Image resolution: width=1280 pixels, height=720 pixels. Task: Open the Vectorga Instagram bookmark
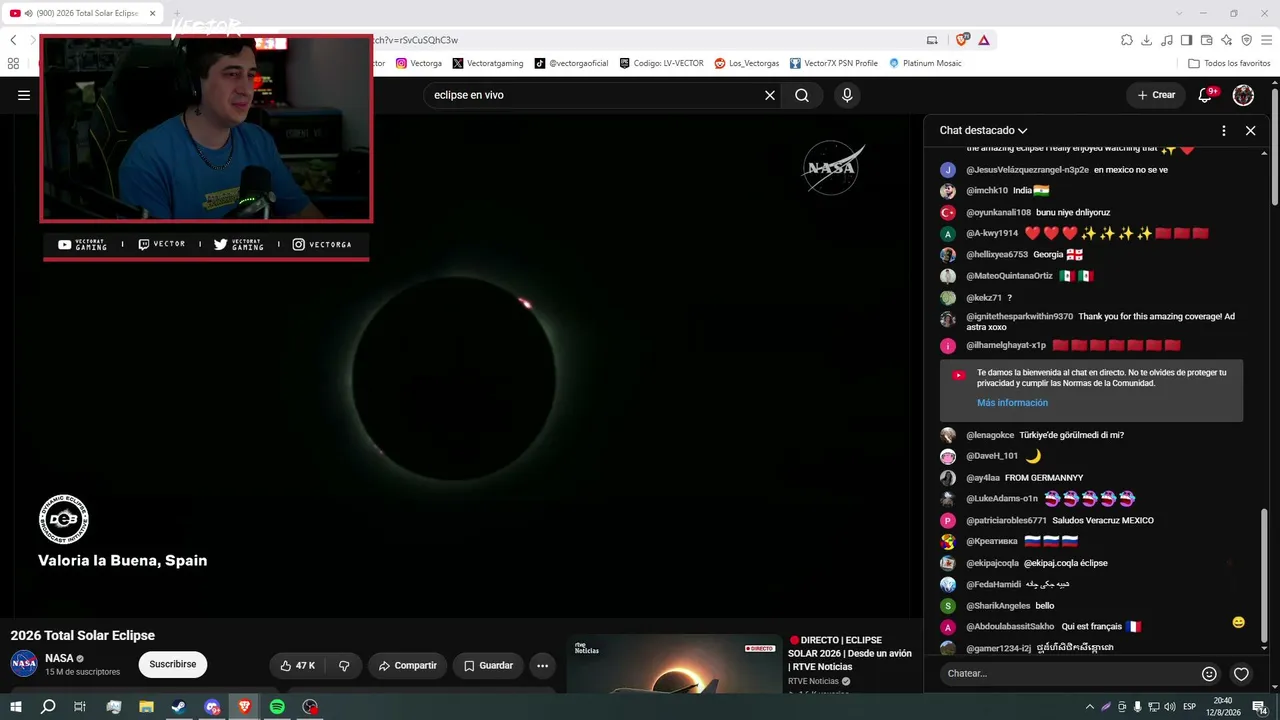click(x=419, y=63)
